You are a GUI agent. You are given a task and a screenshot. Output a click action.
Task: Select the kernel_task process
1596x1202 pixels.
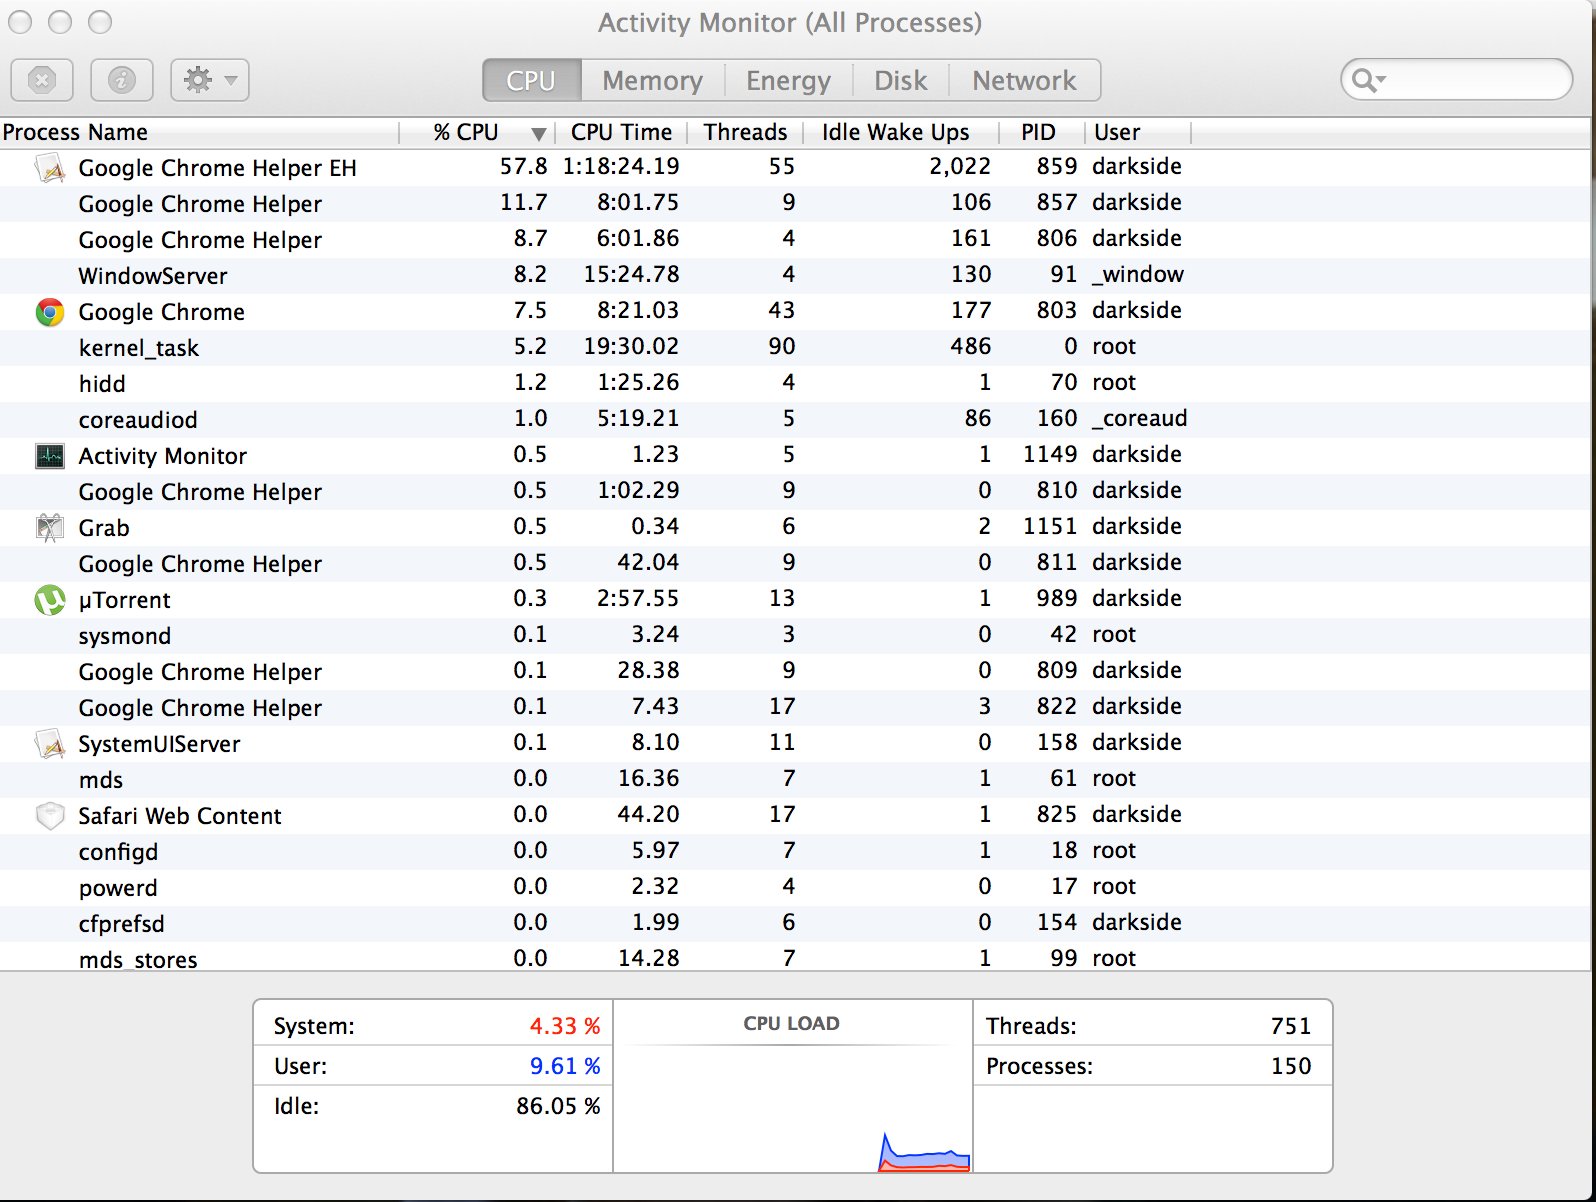click(x=795, y=348)
